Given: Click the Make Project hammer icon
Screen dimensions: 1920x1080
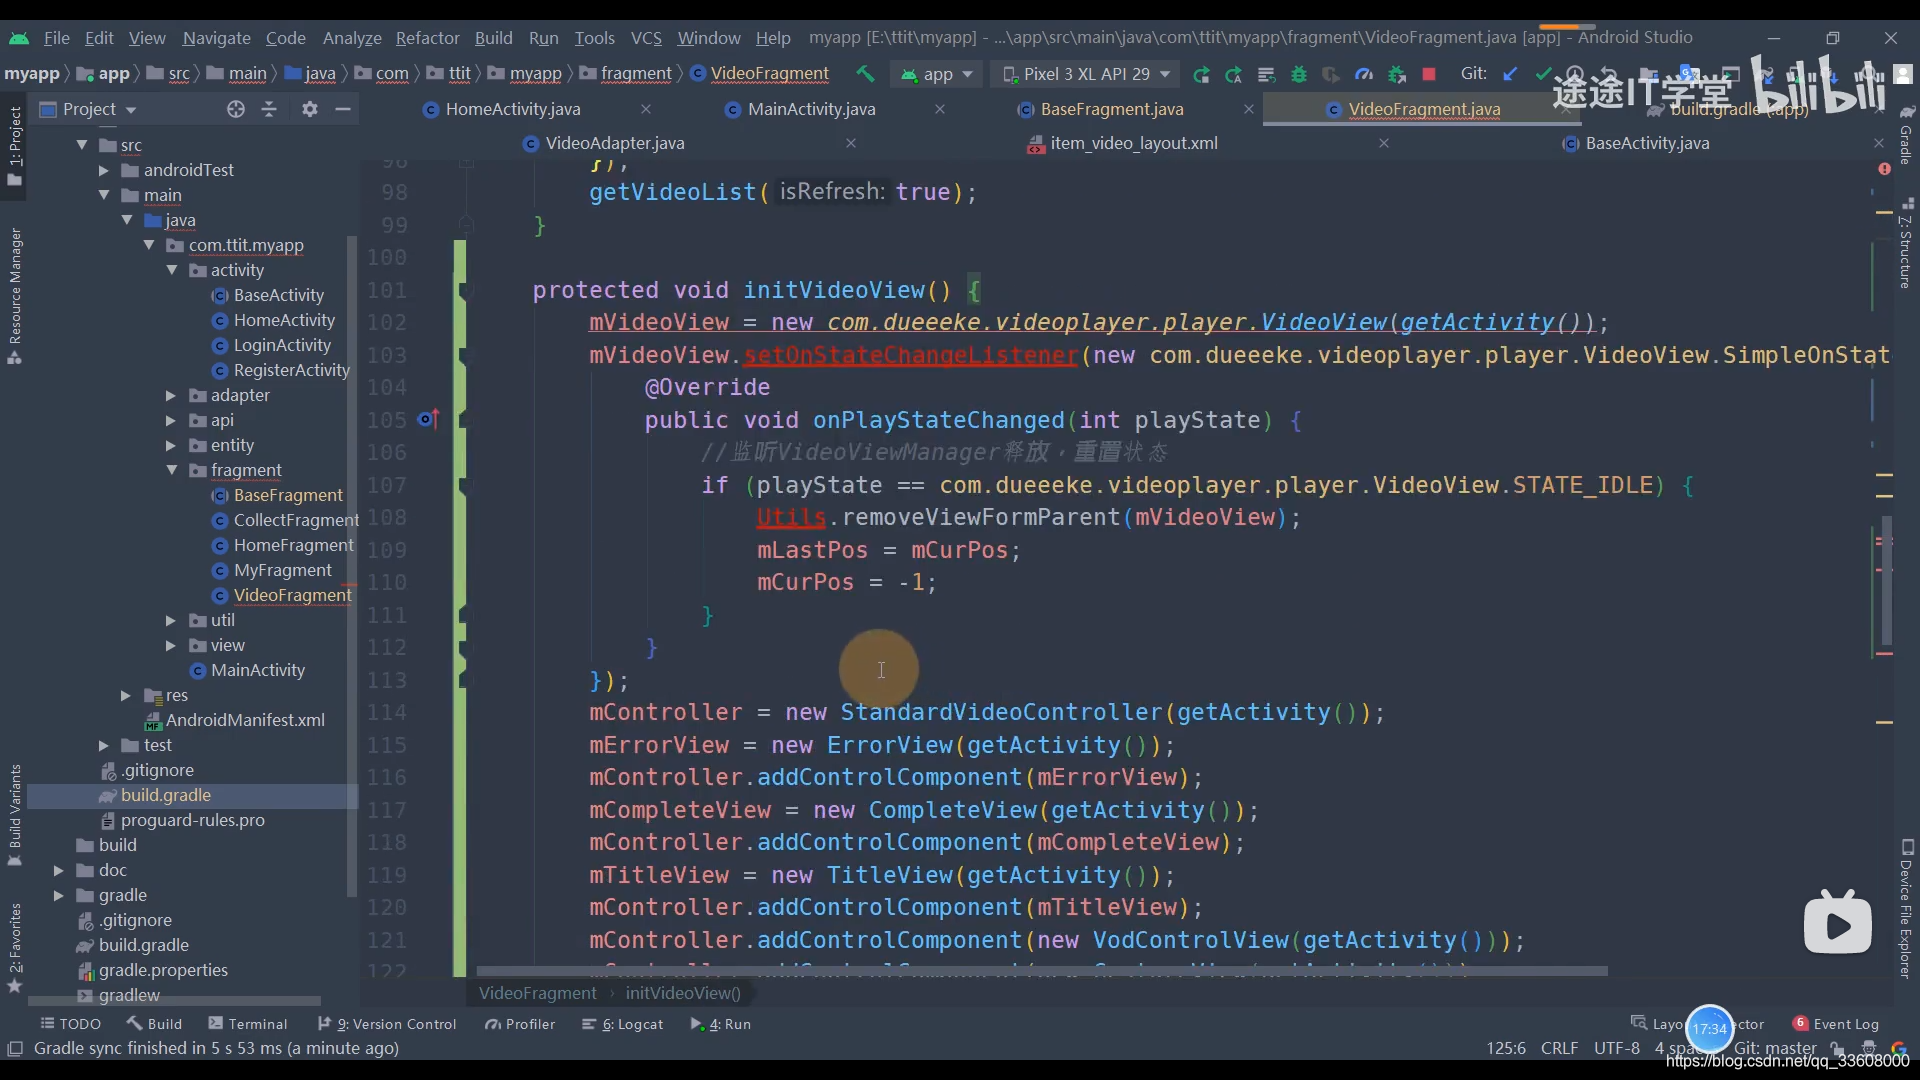Looking at the screenshot, I should 865,74.
